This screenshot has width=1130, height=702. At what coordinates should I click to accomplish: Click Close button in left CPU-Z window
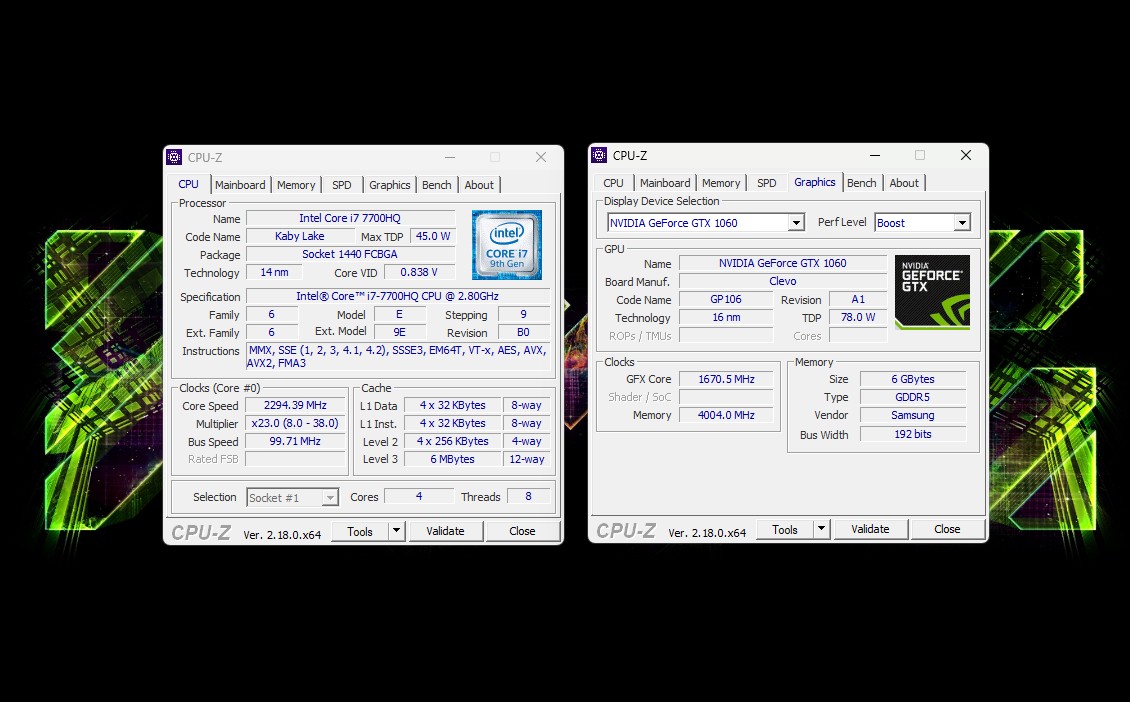[x=522, y=531]
